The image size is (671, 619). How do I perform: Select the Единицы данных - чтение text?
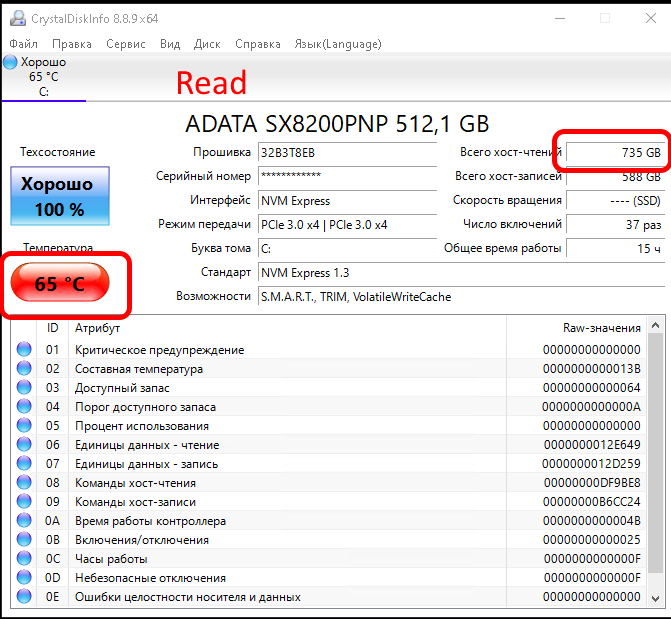click(147, 445)
